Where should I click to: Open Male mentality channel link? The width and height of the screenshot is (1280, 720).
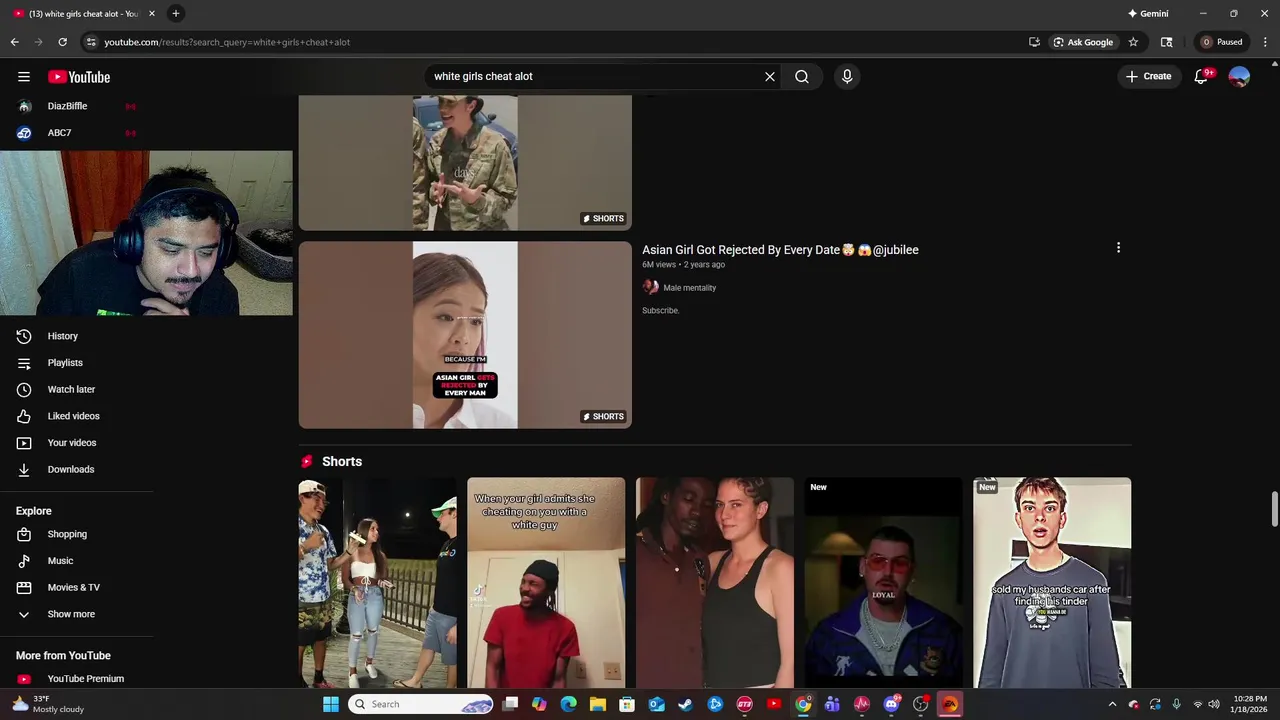tap(689, 288)
